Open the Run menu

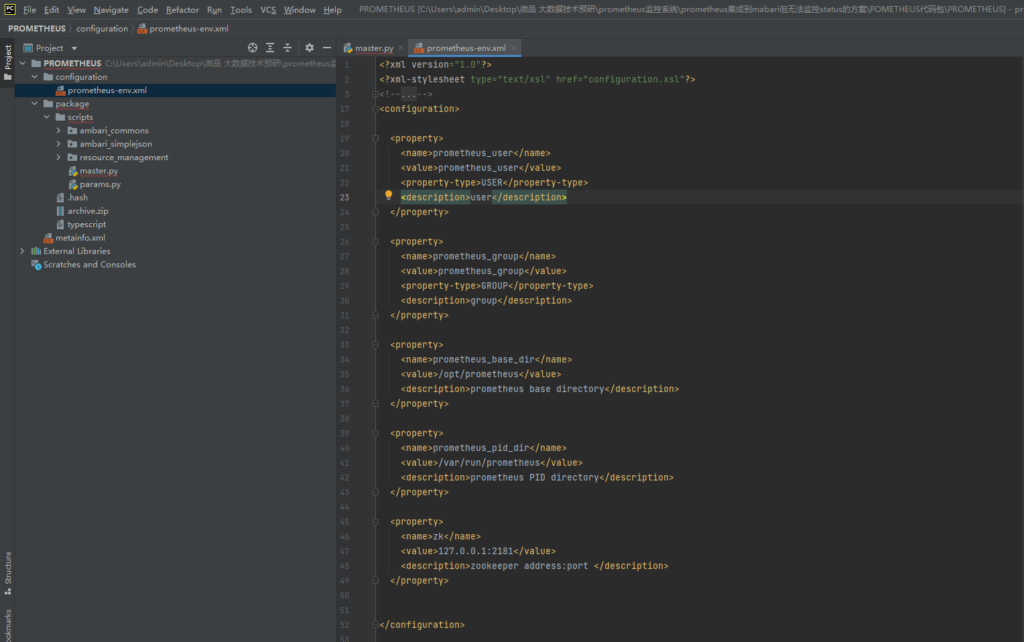pyautogui.click(x=214, y=10)
